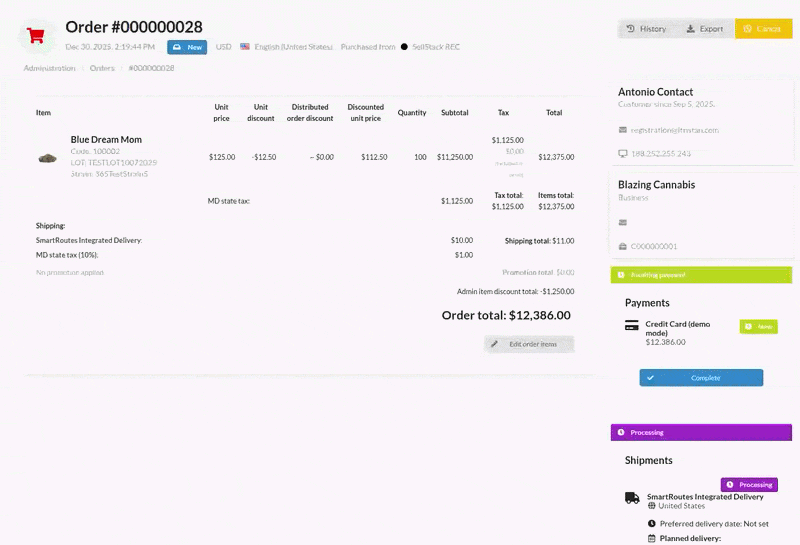Click the delivery truck shipment icon
The width and height of the screenshot is (800, 545).
(632, 498)
